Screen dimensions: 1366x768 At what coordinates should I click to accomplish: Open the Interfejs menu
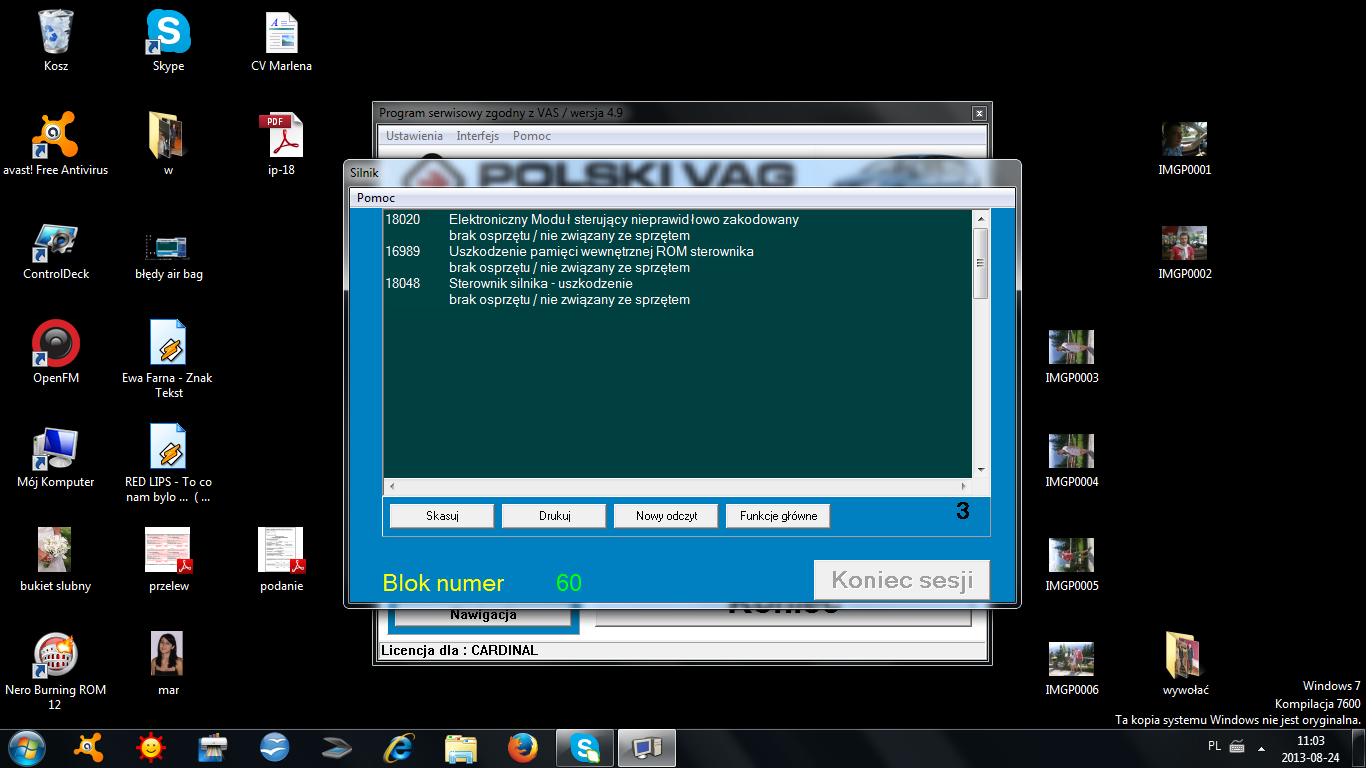[x=477, y=136]
